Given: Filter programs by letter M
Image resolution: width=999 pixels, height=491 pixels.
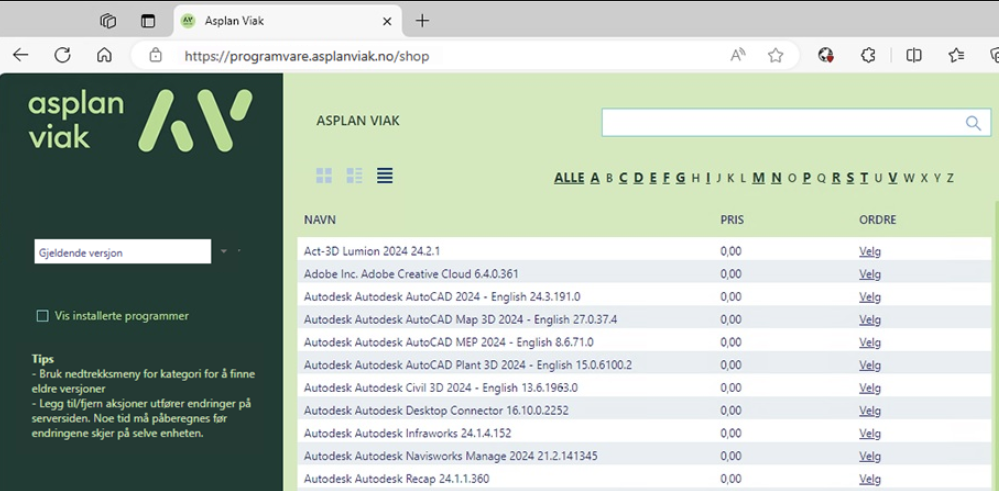Looking at the screenshot, I should 758,178.
